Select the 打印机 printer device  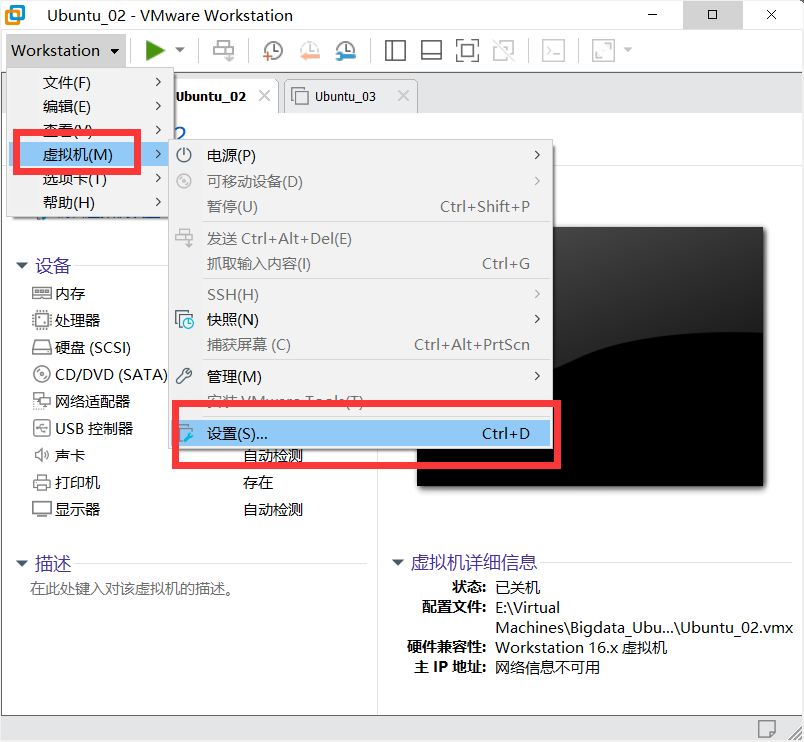[66, 483]
